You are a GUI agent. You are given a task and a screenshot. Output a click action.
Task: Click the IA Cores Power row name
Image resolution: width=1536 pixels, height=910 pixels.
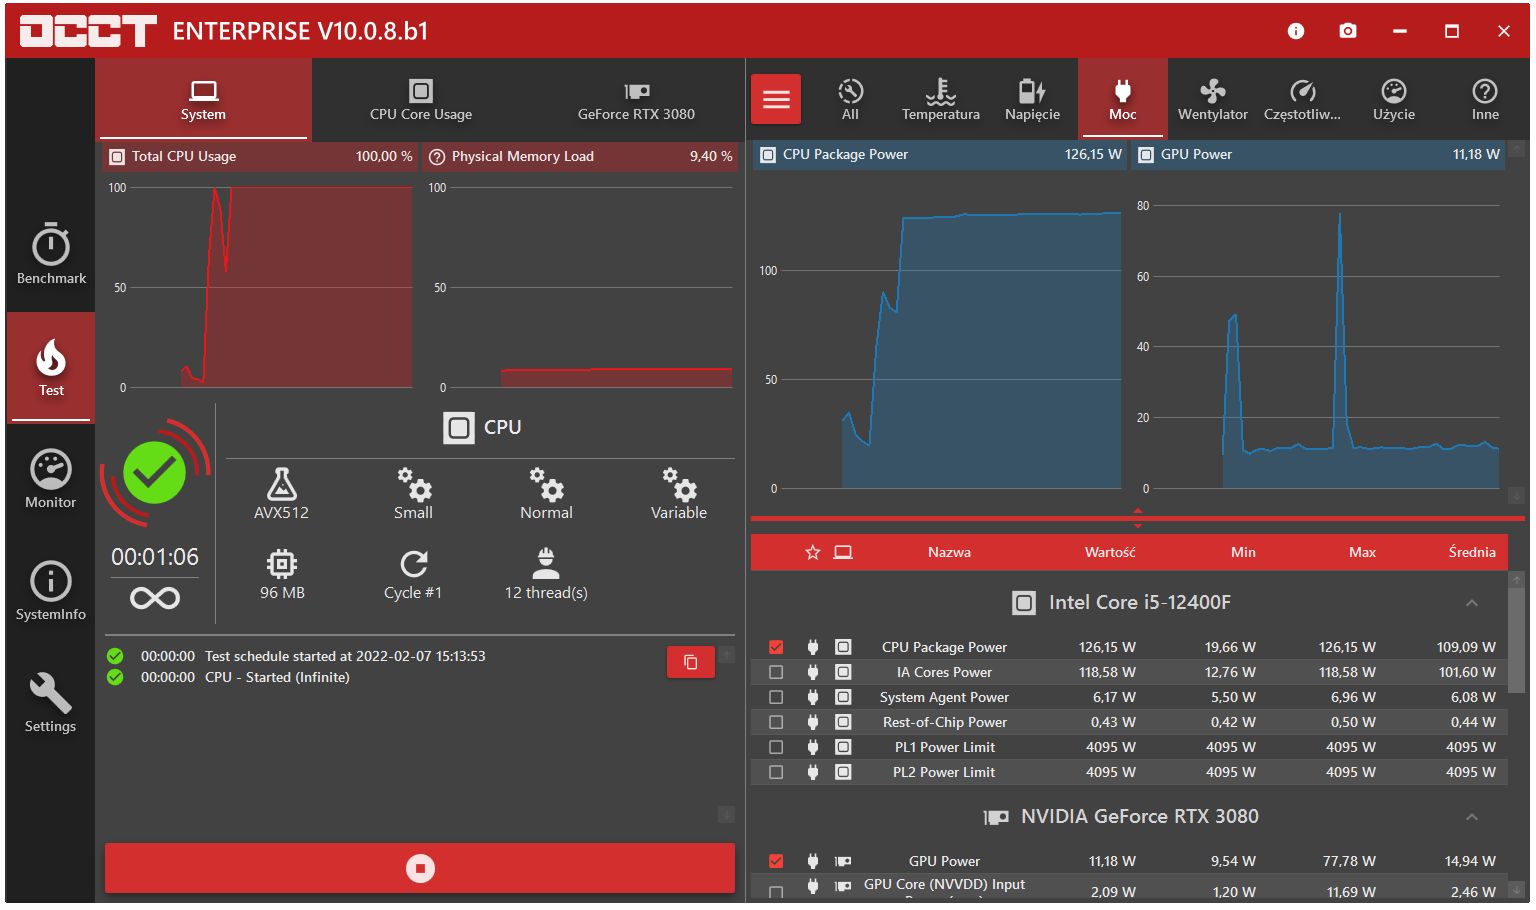[x=944, y=672]
